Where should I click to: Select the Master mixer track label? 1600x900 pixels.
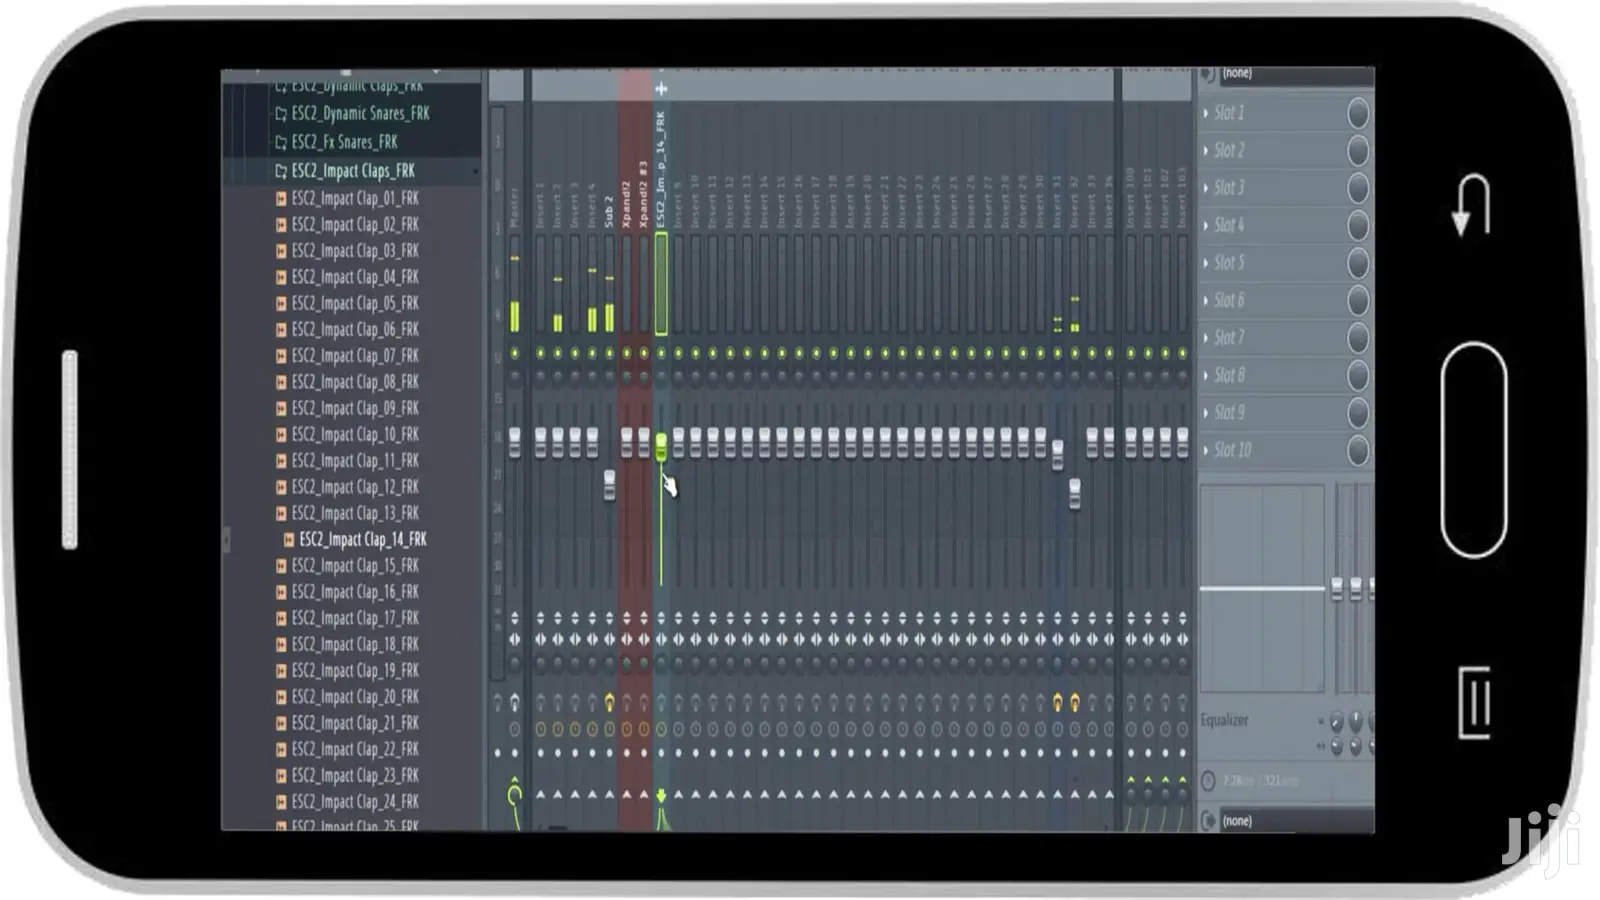(515, 207)
